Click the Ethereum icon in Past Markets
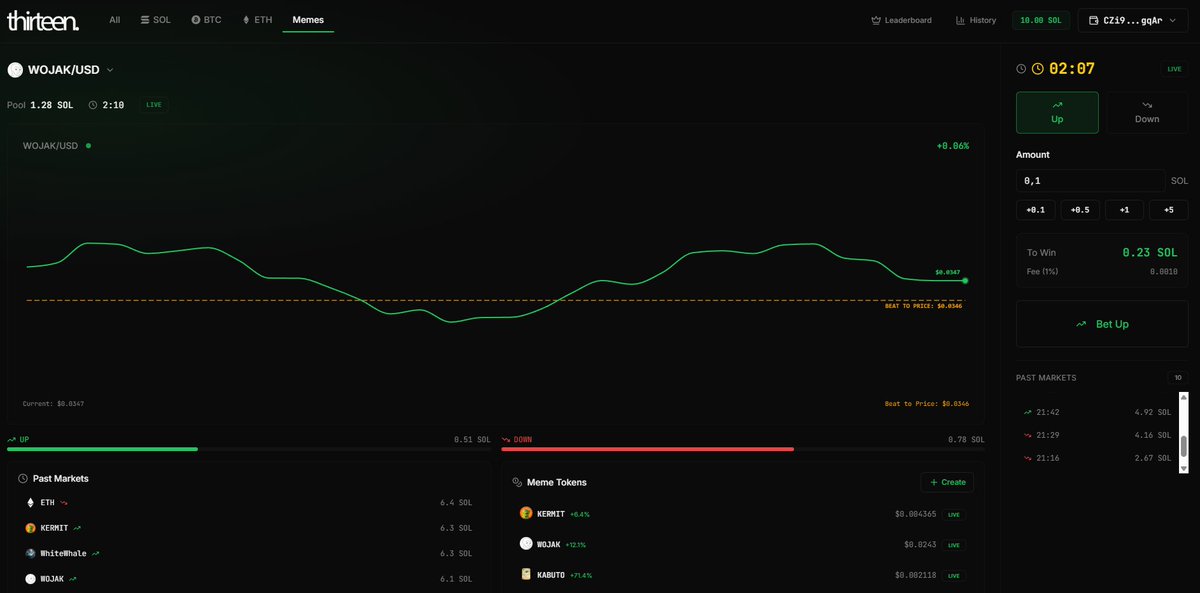Screen dimensions: 1200x593 click(31, 502)
